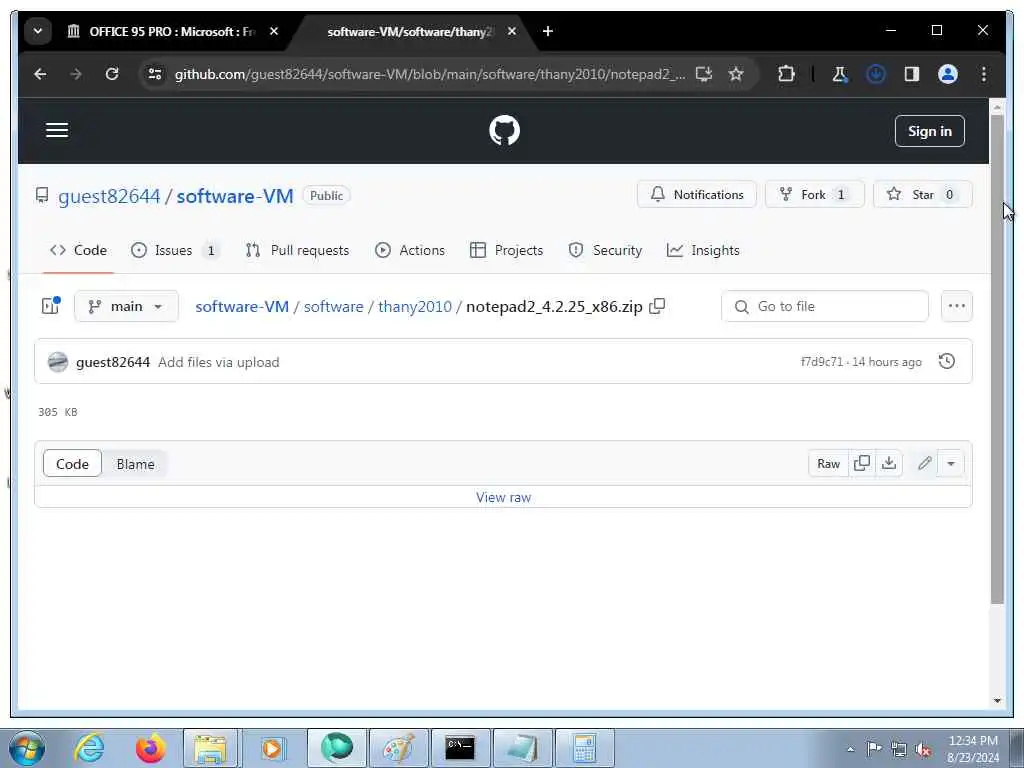The image size is (1024, 768).
Task: Open guest82644 avatar in commit row
Action: tap(57, 362)
